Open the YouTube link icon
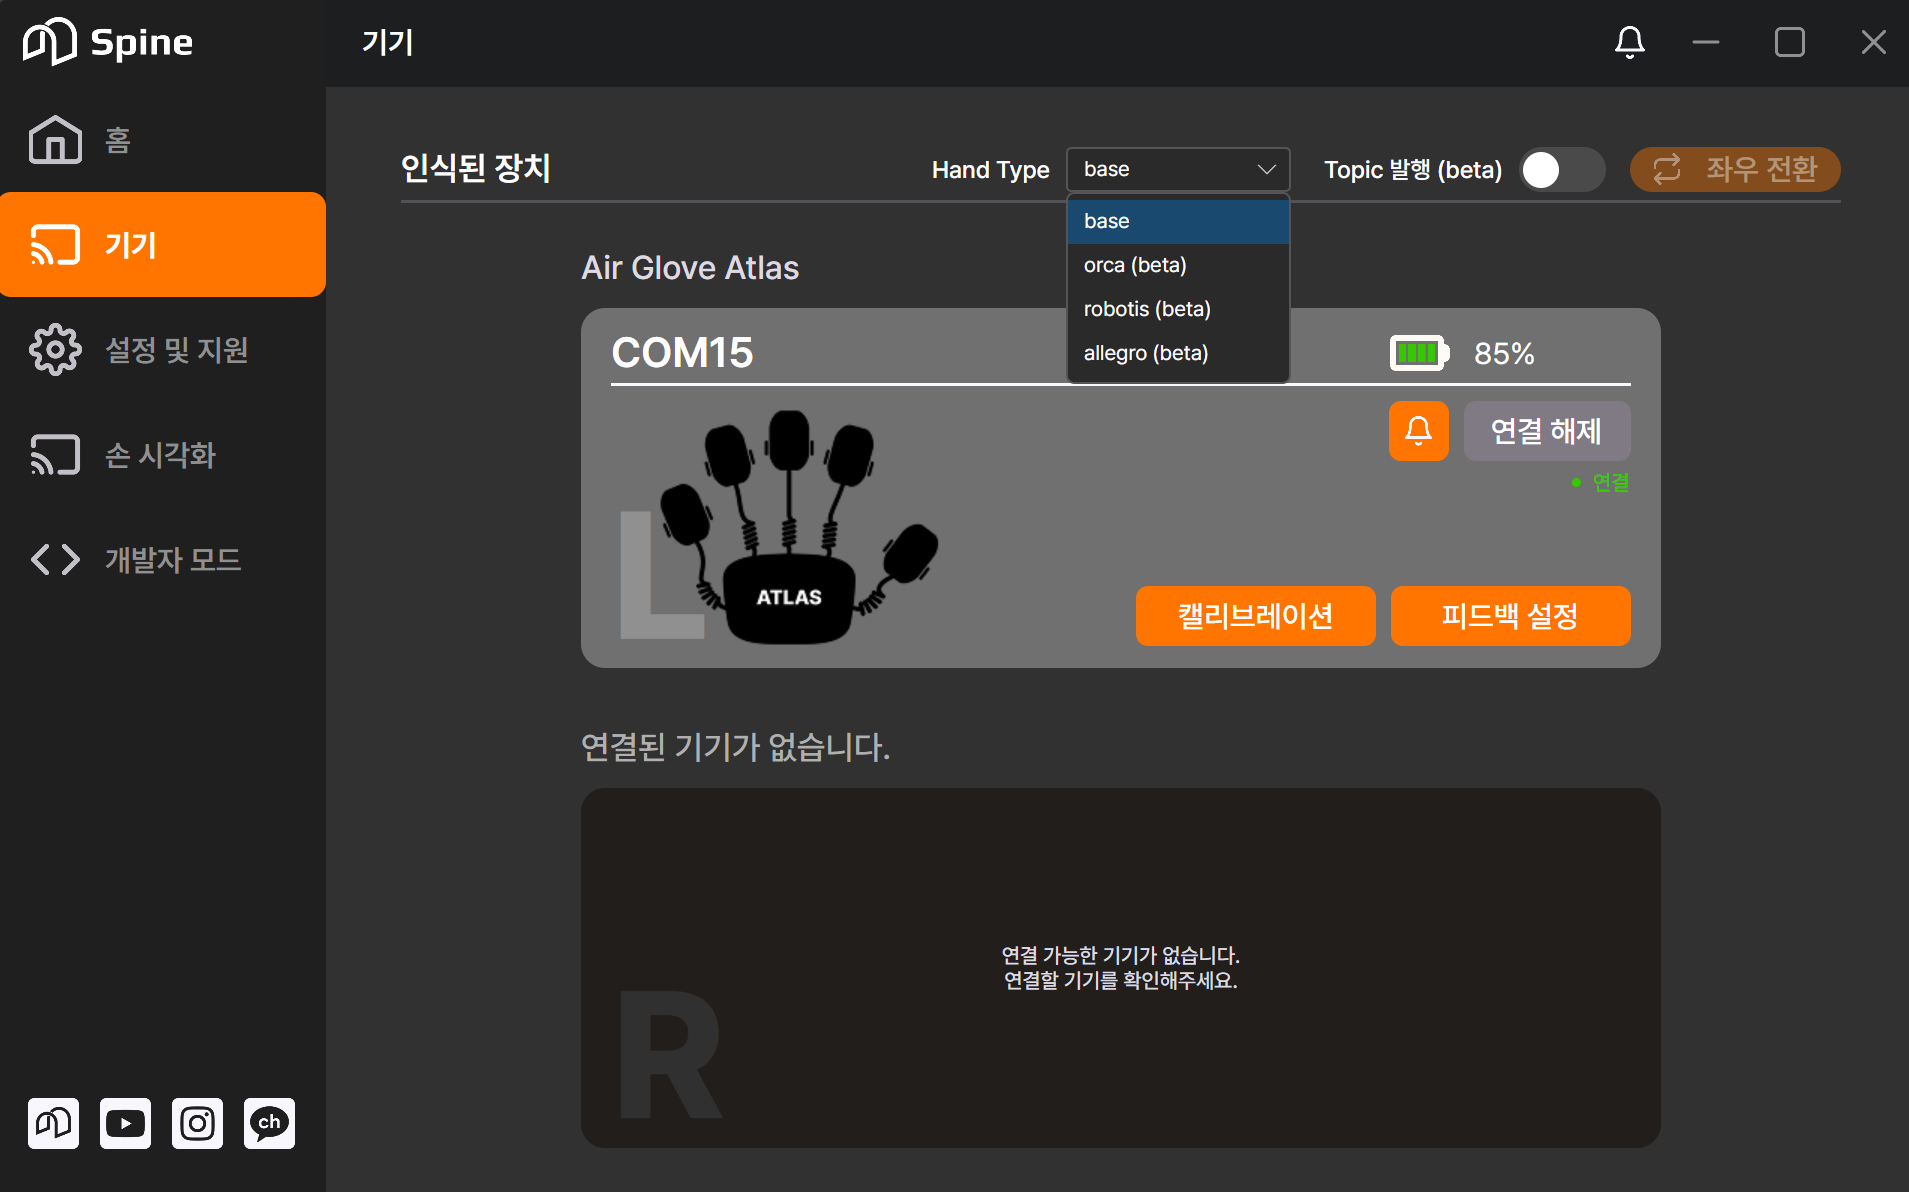The width and height of the screenshot is (1909, 1192). [x=125, y=1123]
